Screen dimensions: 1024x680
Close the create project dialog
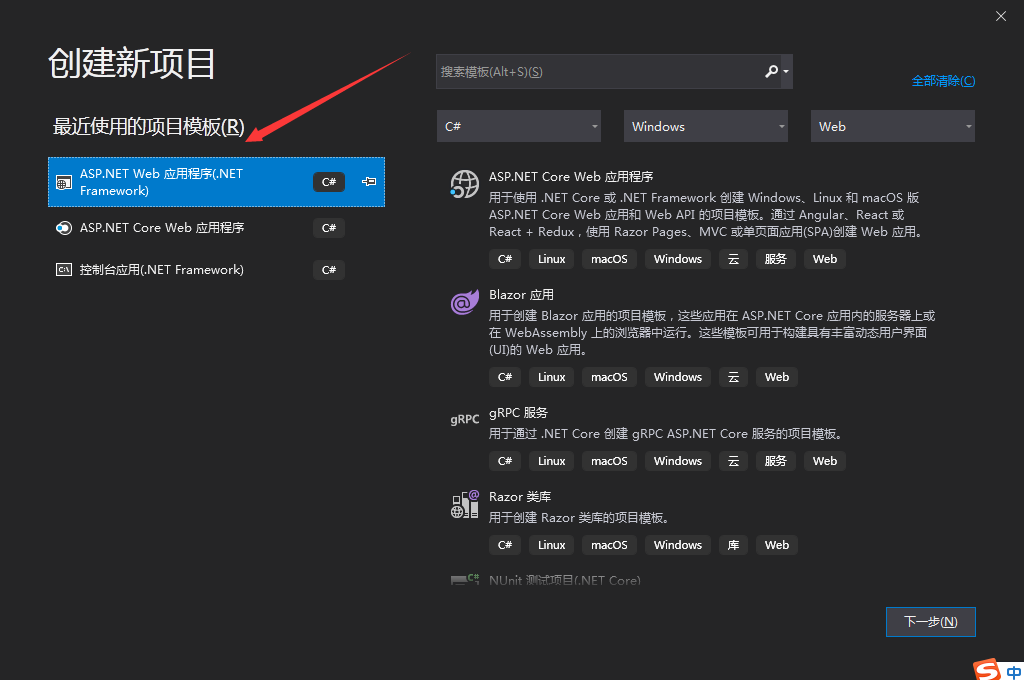(1000, 16)
